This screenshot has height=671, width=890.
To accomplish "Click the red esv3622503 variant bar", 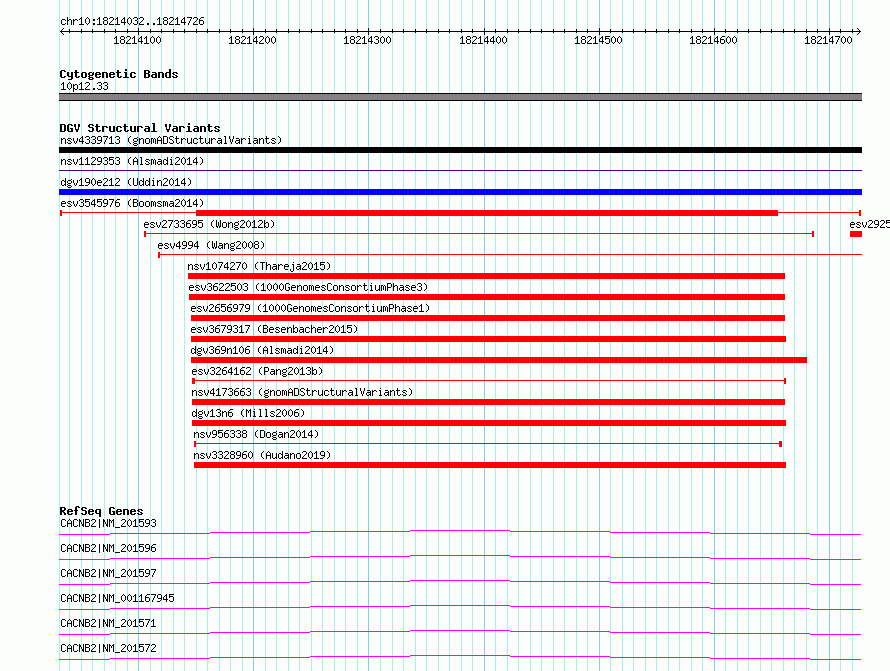I will click(x=487, y=297).
